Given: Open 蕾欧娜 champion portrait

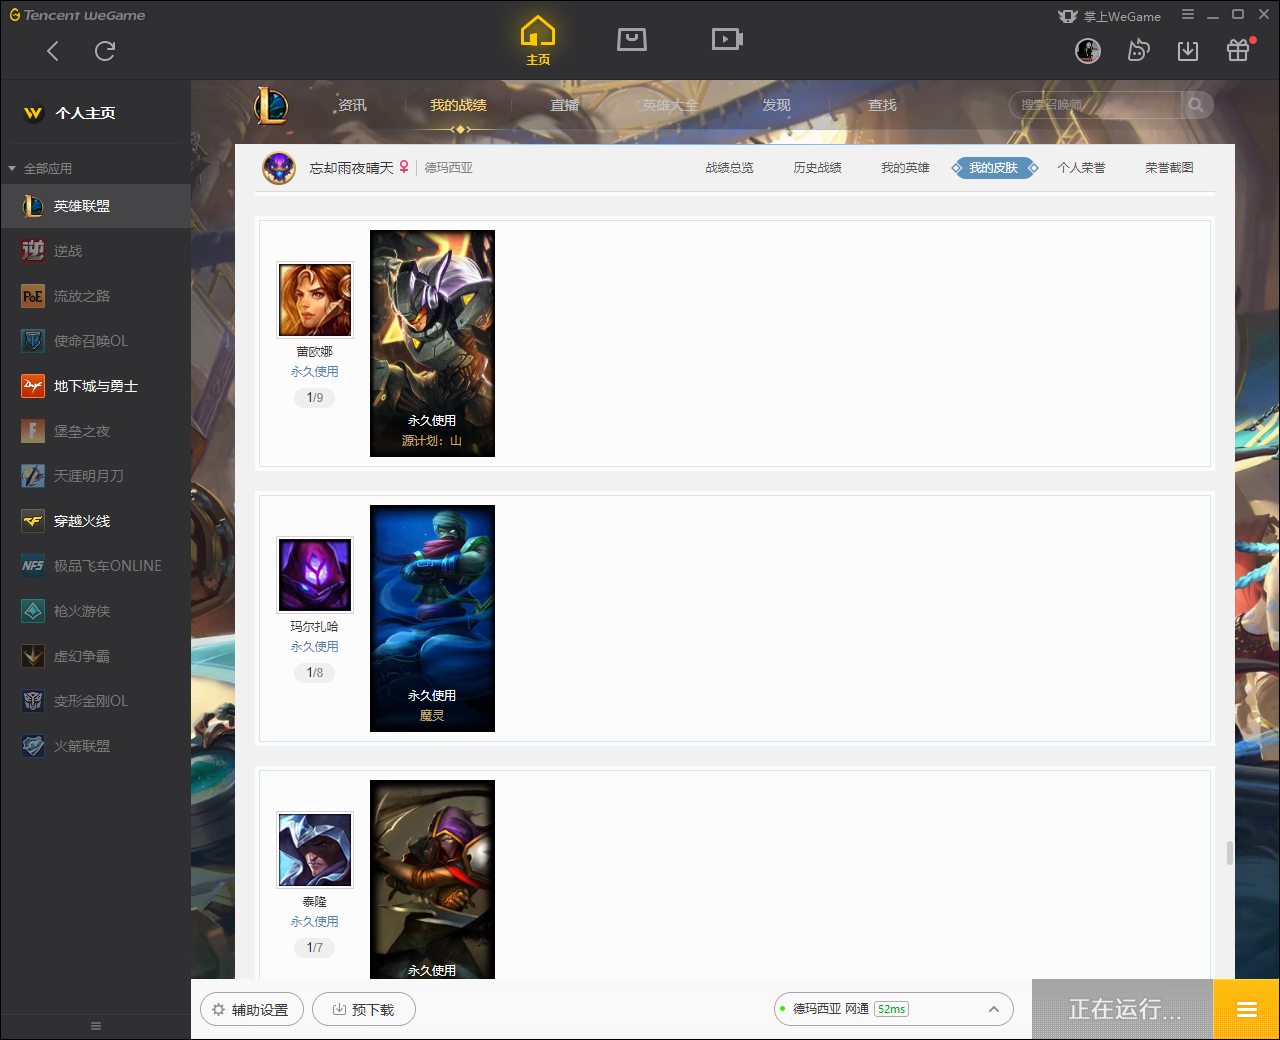Looking at the screenshot, I should [315, 300].
